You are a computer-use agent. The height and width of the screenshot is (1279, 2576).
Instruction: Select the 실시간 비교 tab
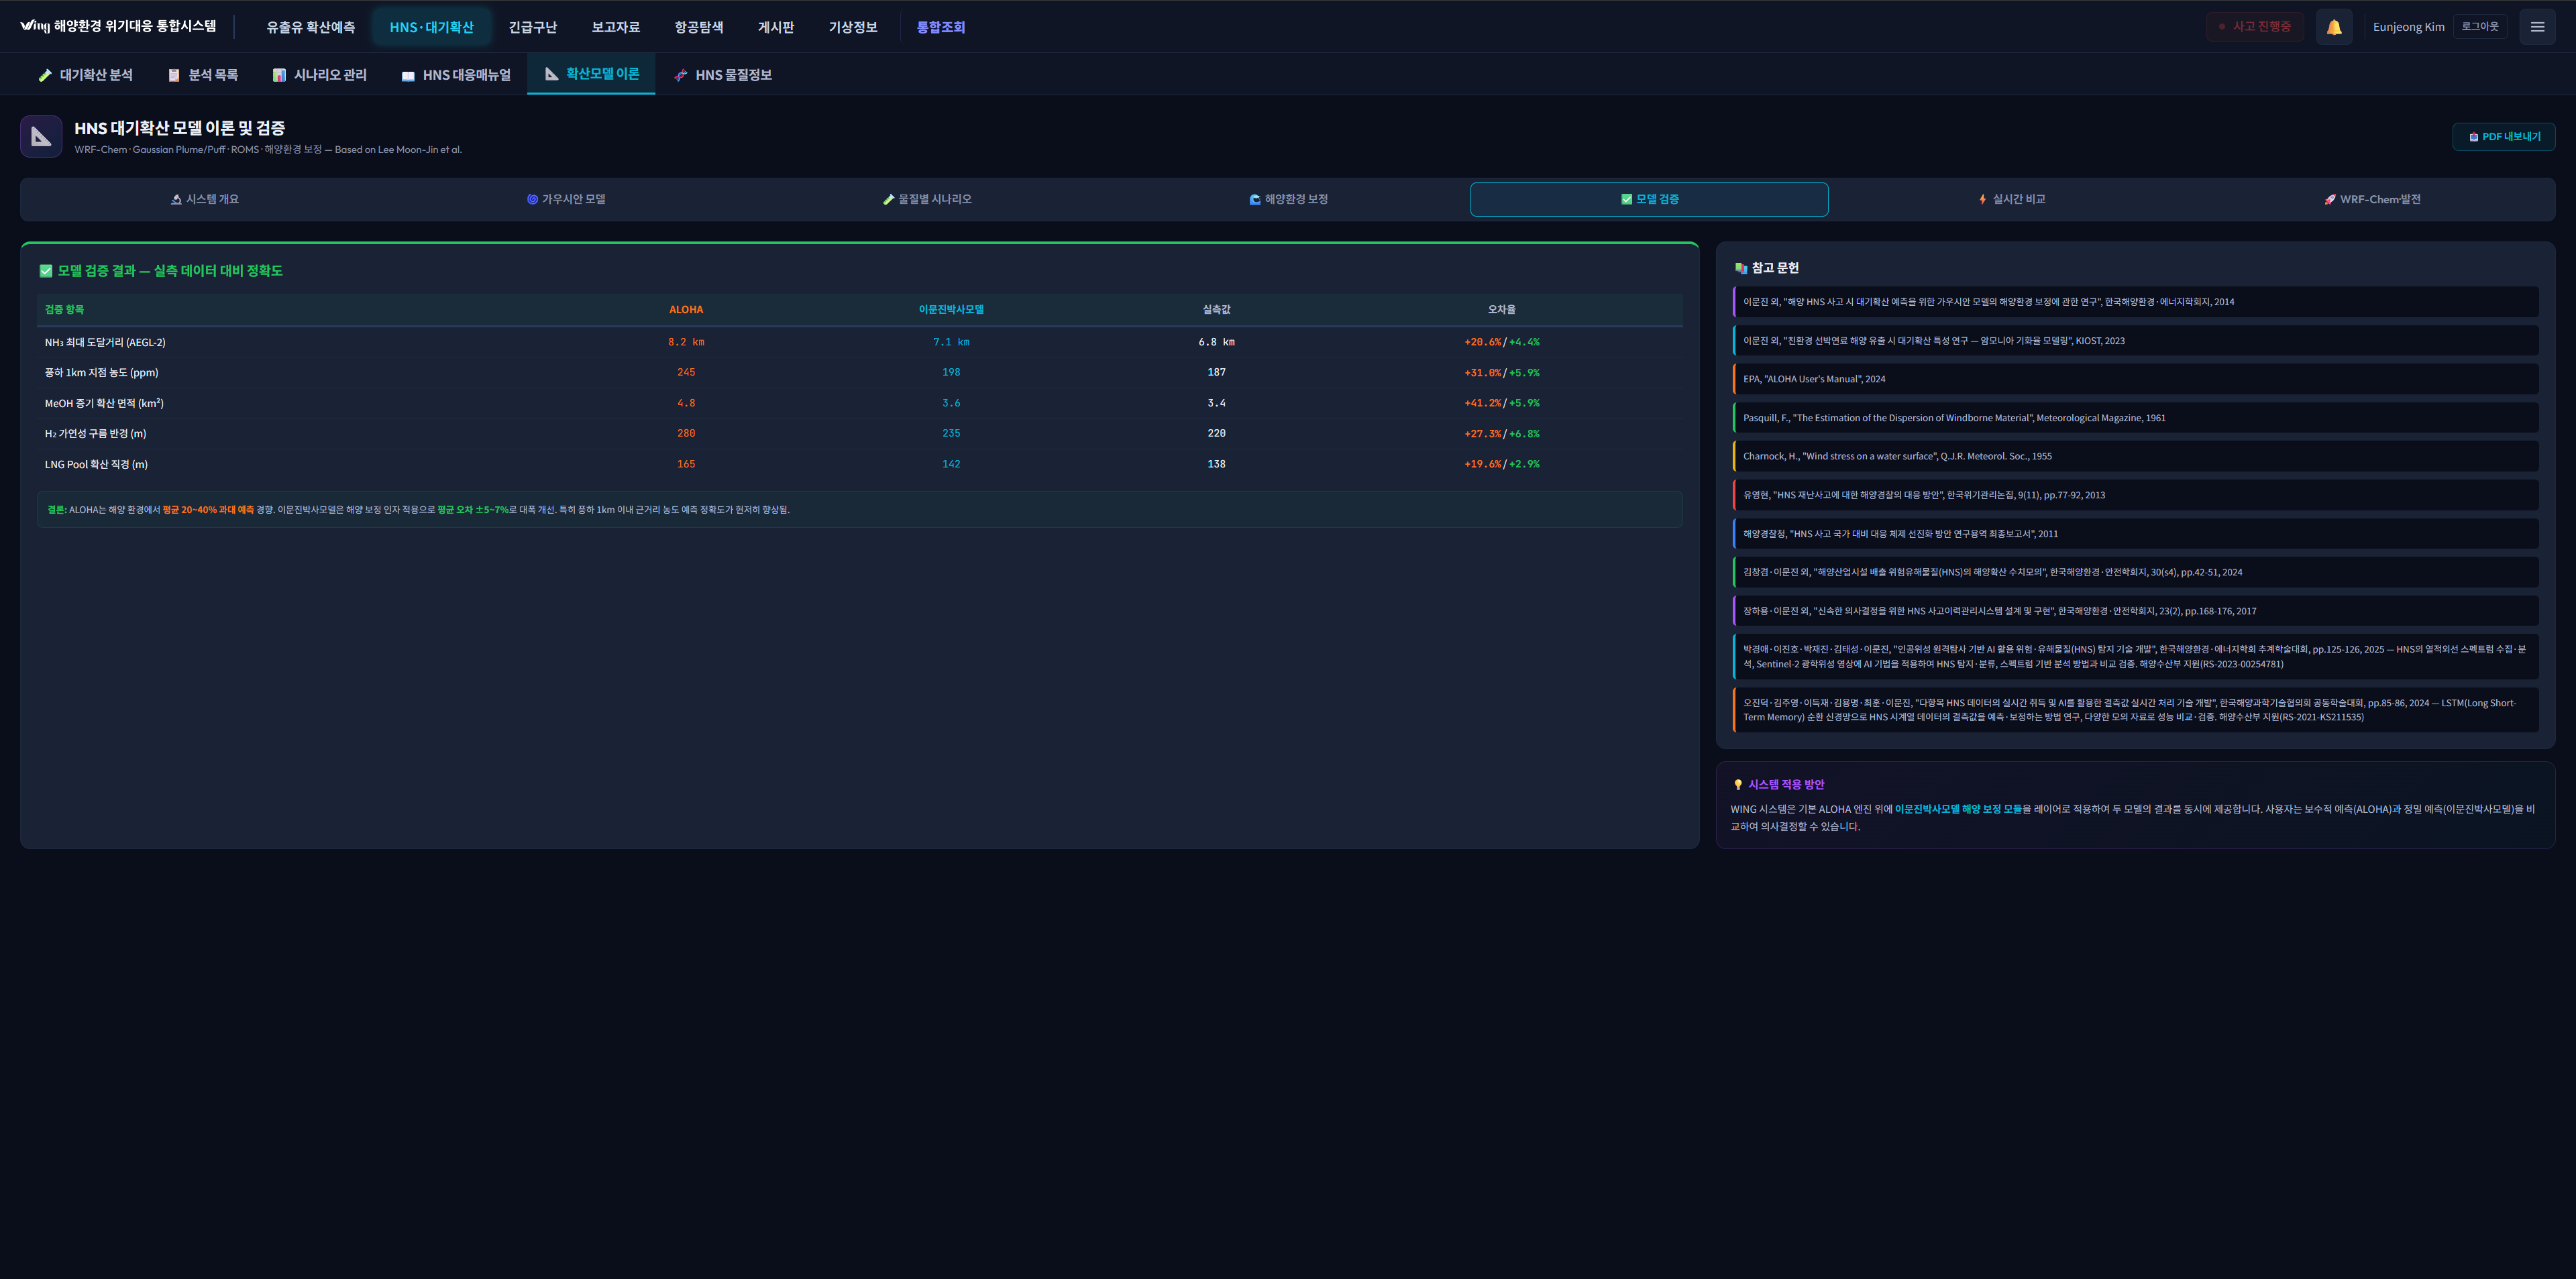pyautogui.click(x=2011, y=199)
